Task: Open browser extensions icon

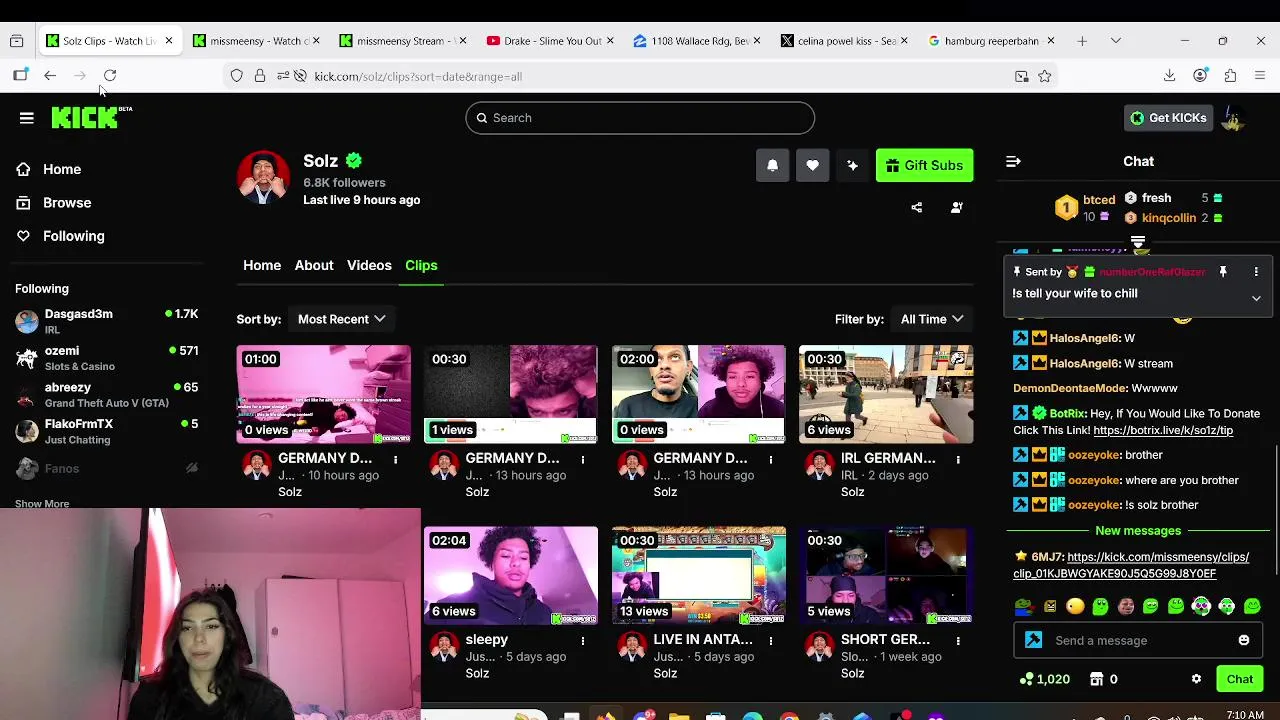Action: pos(1231,76)
